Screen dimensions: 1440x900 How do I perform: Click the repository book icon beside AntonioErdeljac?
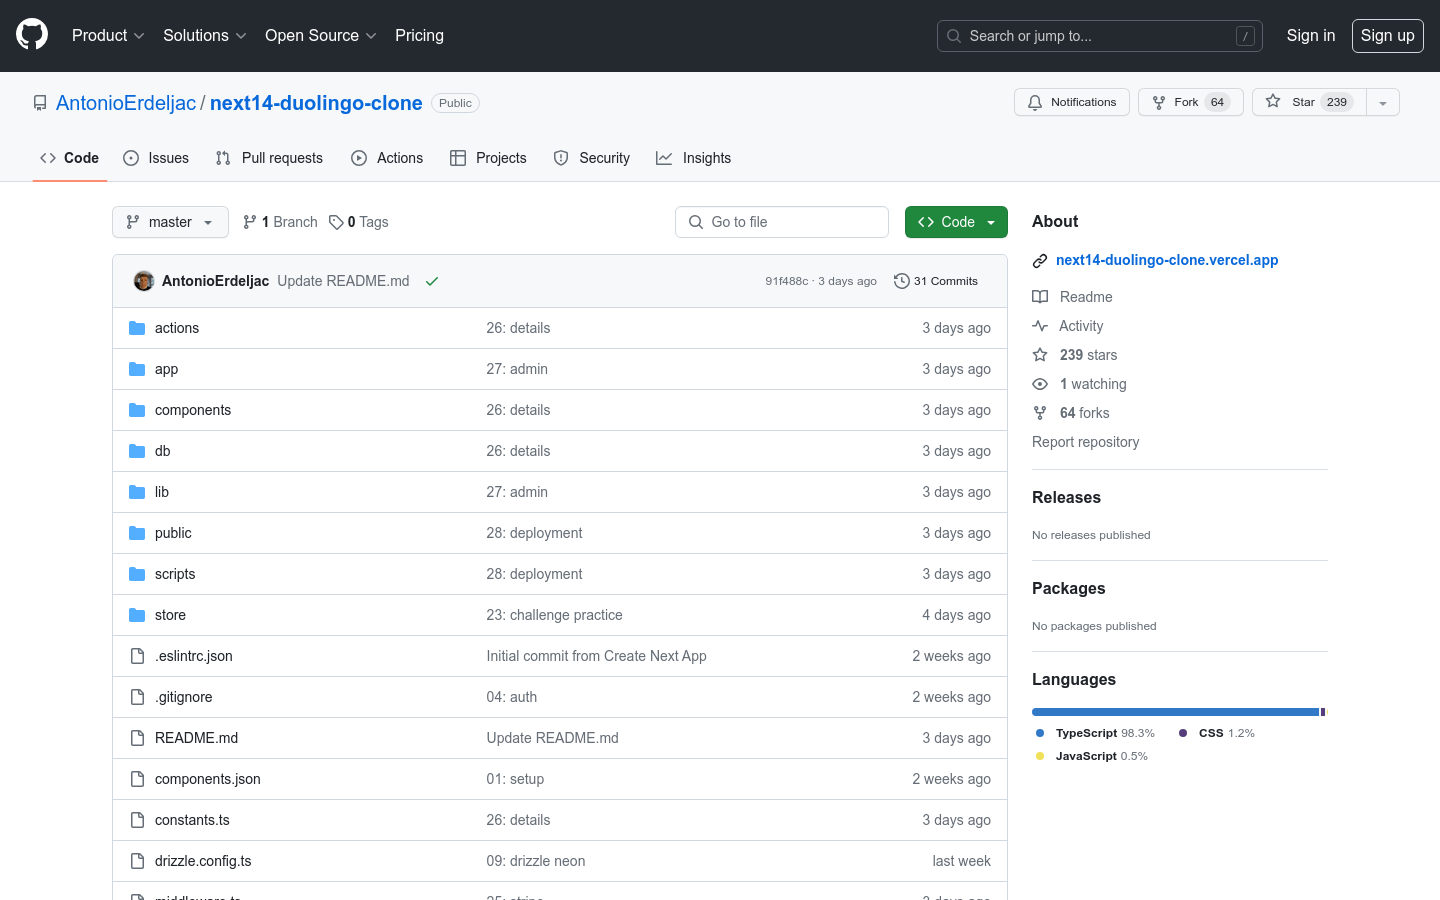pos(40,103)
